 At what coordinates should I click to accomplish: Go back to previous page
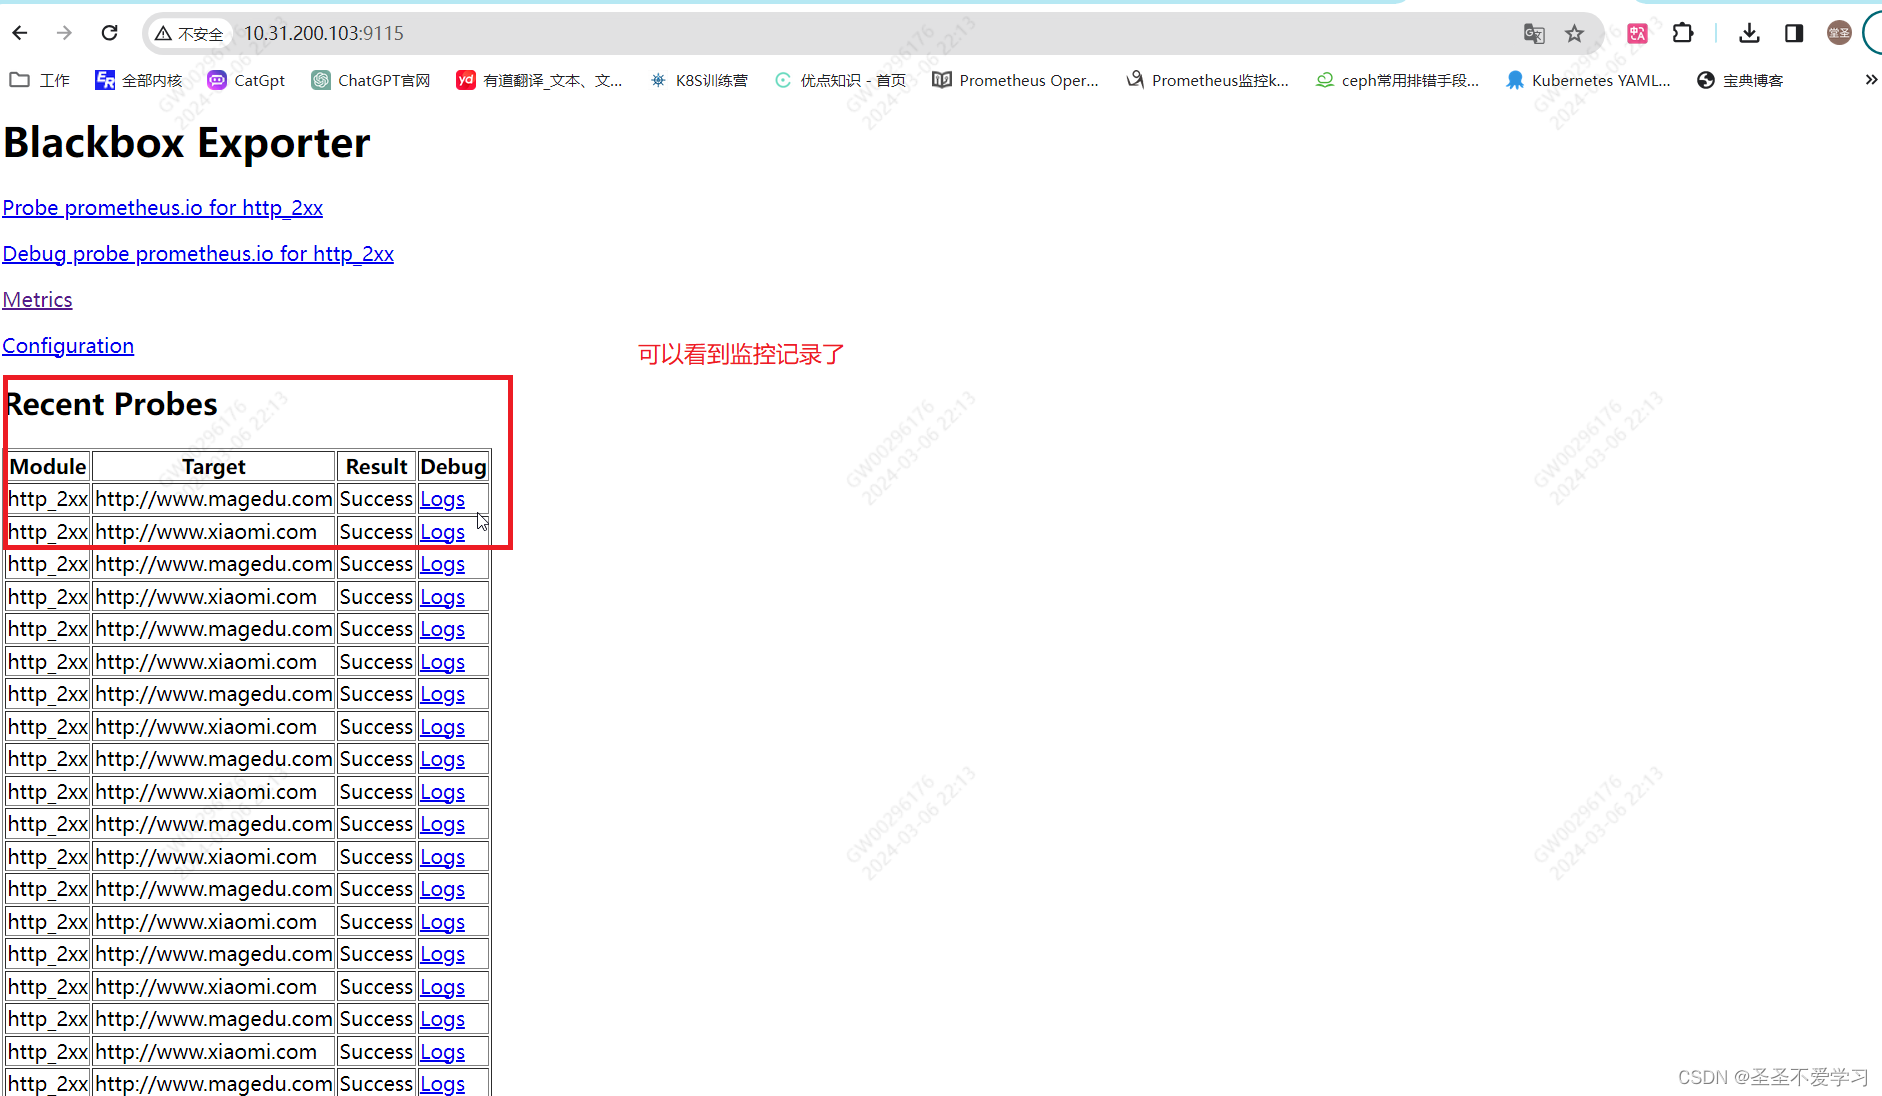20,33
